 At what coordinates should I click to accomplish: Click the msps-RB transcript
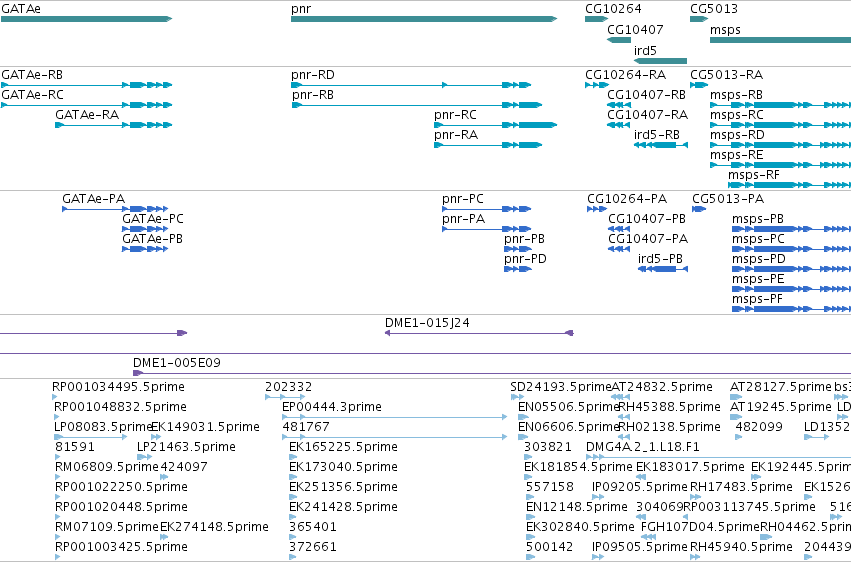(780, 105)
